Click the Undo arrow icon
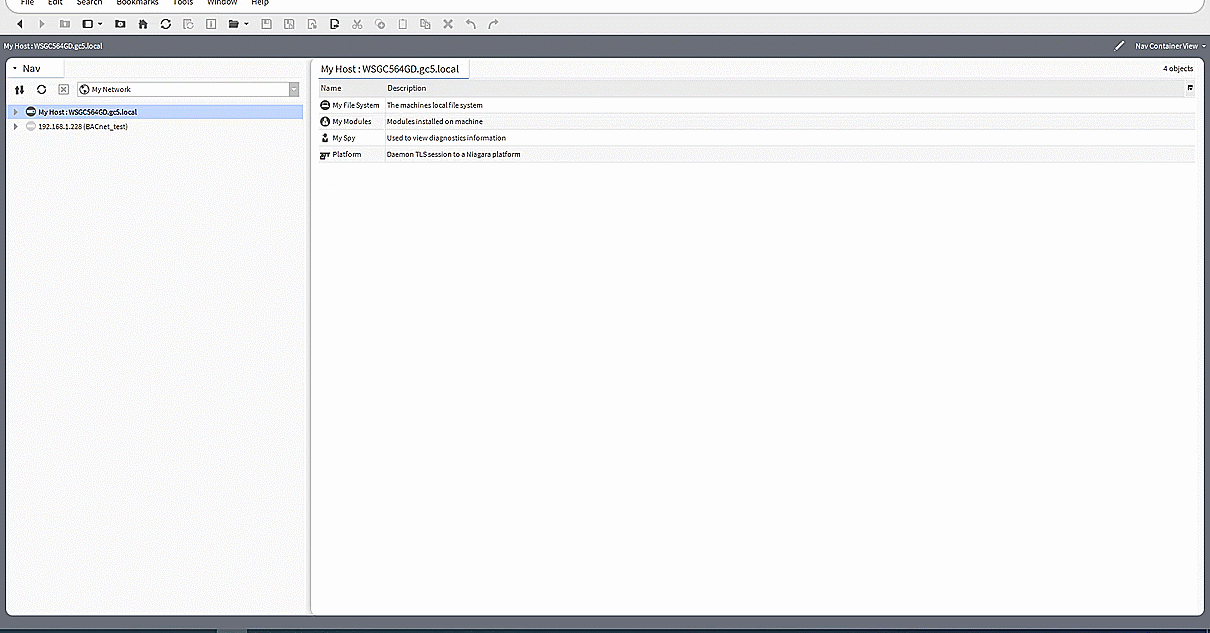1210x633 pixels. click(x=470, y=23)
